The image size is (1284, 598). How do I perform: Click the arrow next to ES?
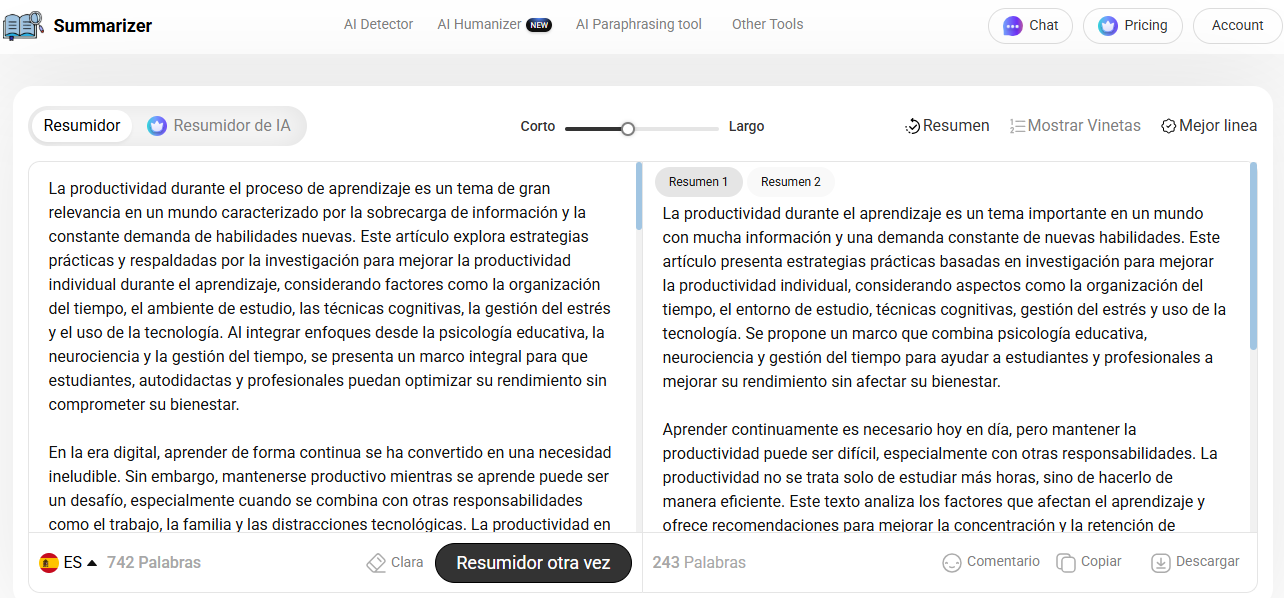(x=92, y=563)
